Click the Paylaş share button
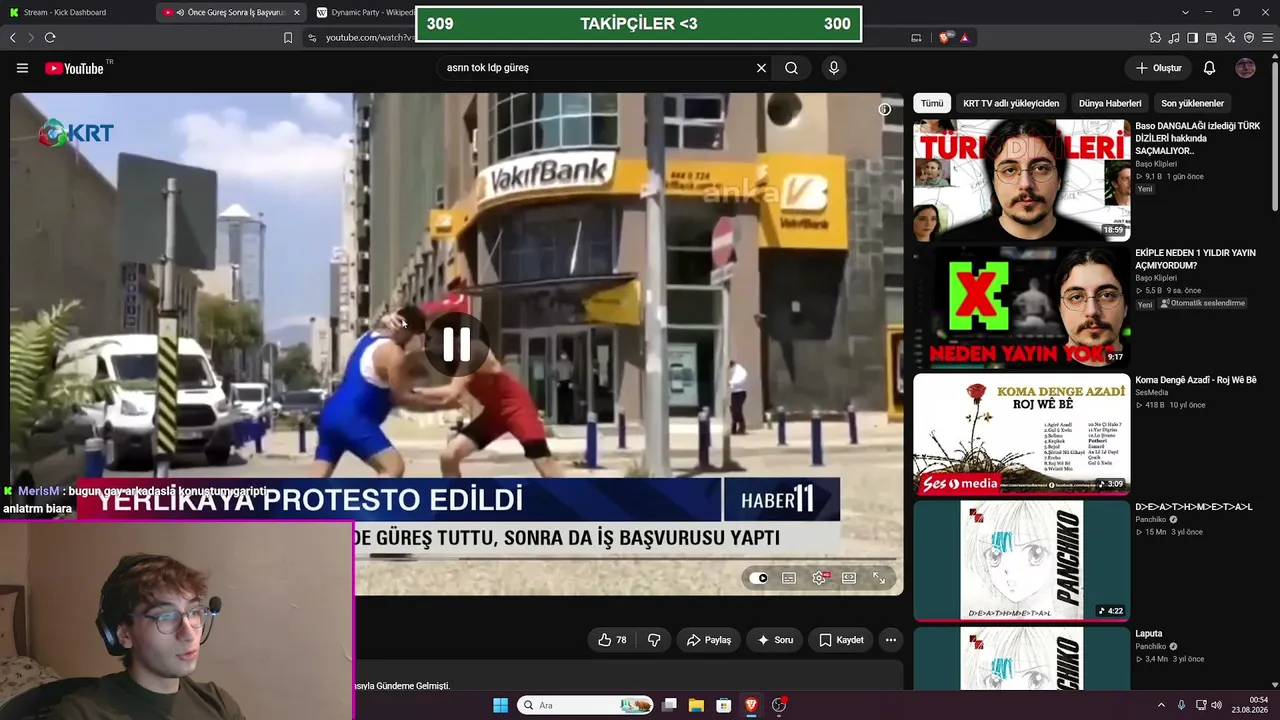Screen dimensions: 1280x720 709,640
